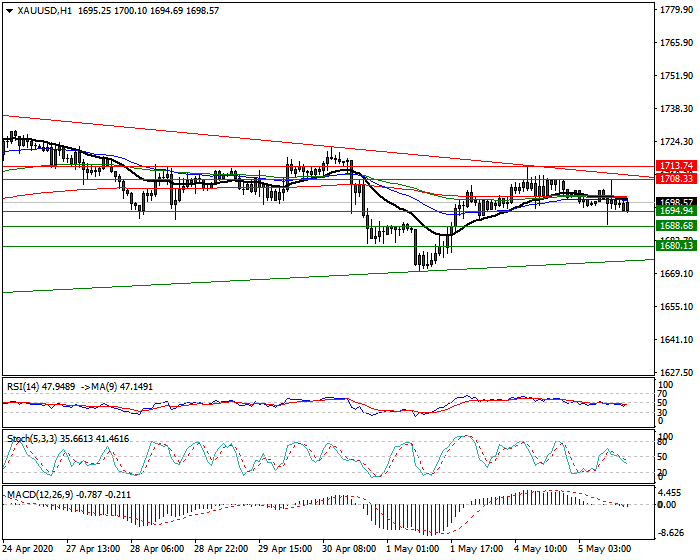Click the 4 May 10:00 time label
This screenshot has width=700, height=560.
(x=541, y=549)
